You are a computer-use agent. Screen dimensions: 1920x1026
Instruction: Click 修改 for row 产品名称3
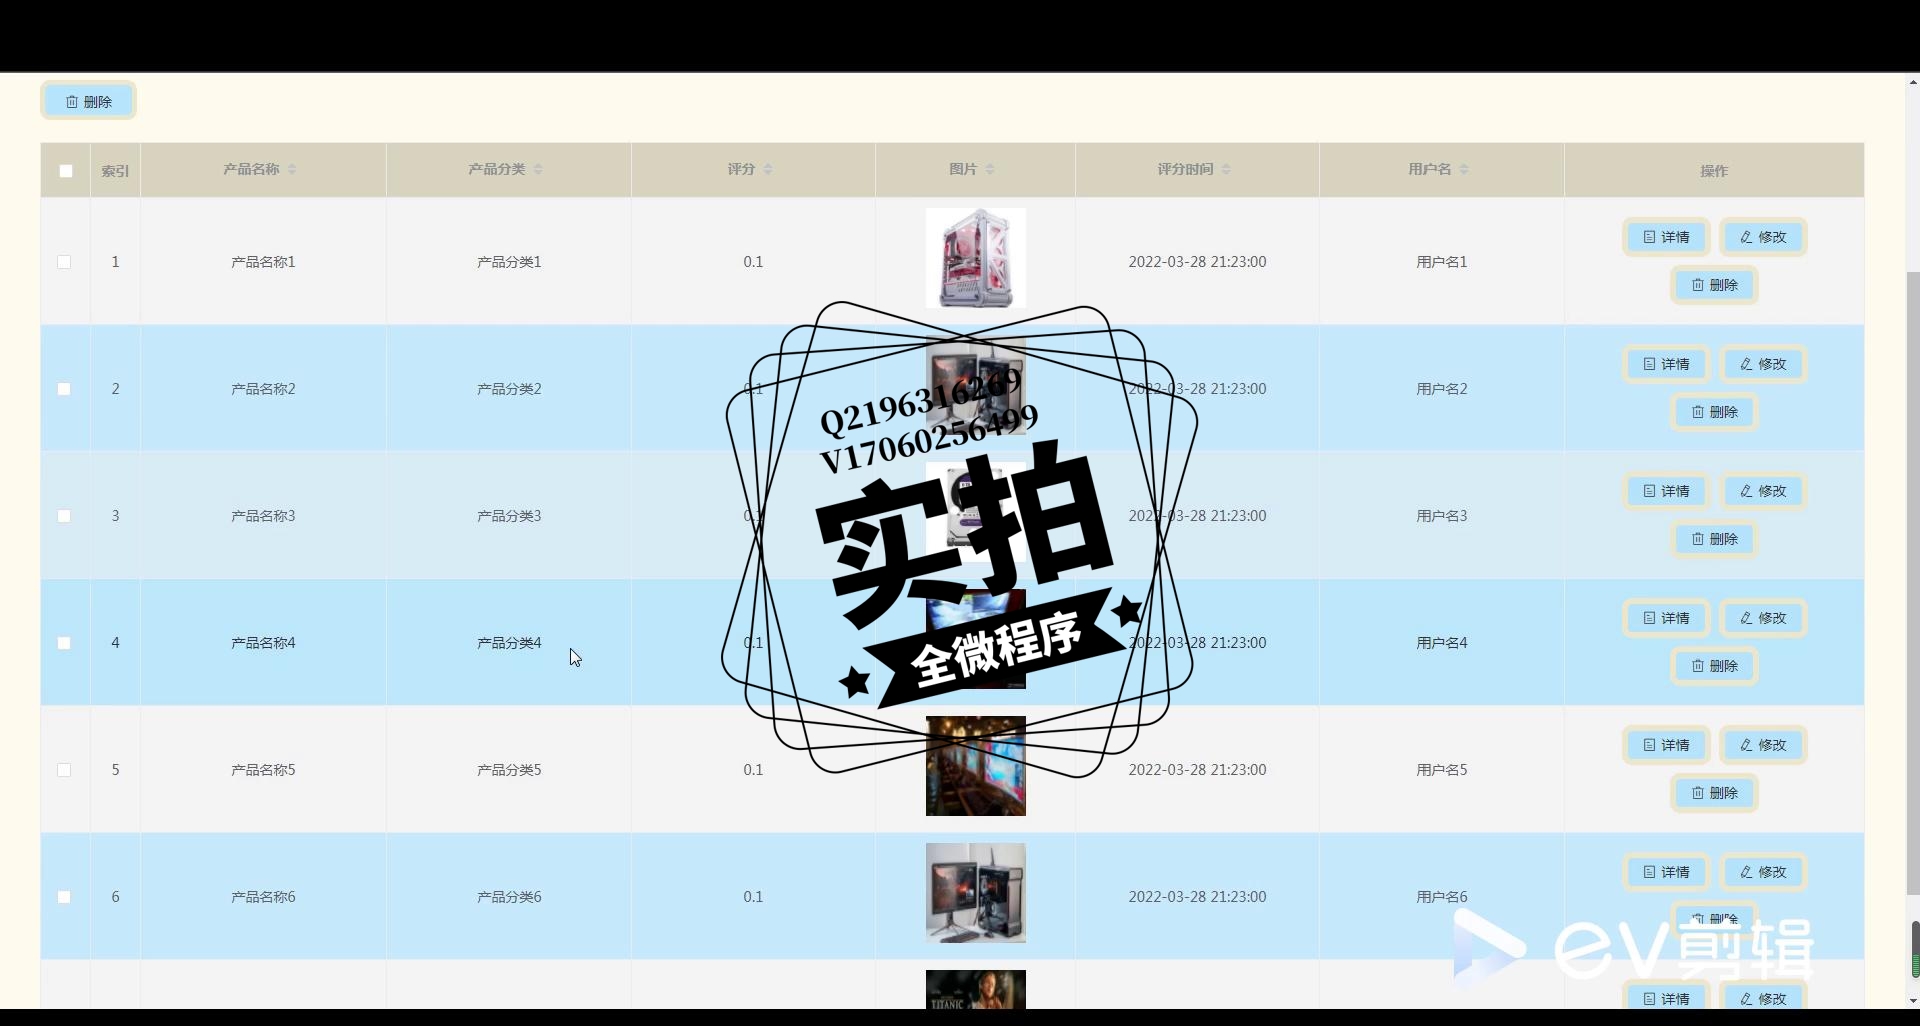[x=1763, y=491]
